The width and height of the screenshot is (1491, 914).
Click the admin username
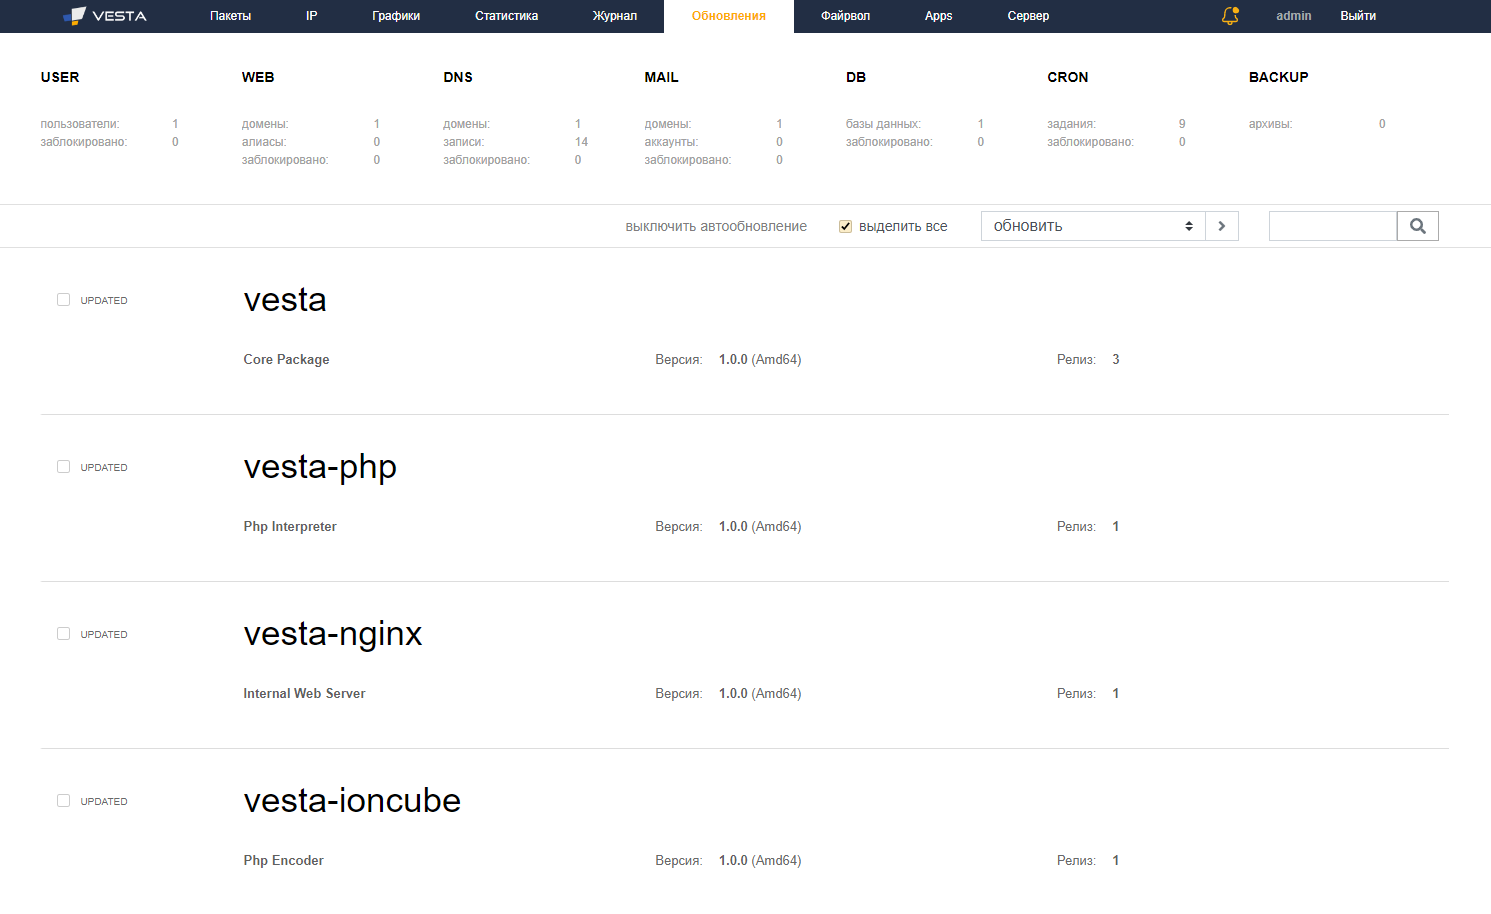point(1293,16)
